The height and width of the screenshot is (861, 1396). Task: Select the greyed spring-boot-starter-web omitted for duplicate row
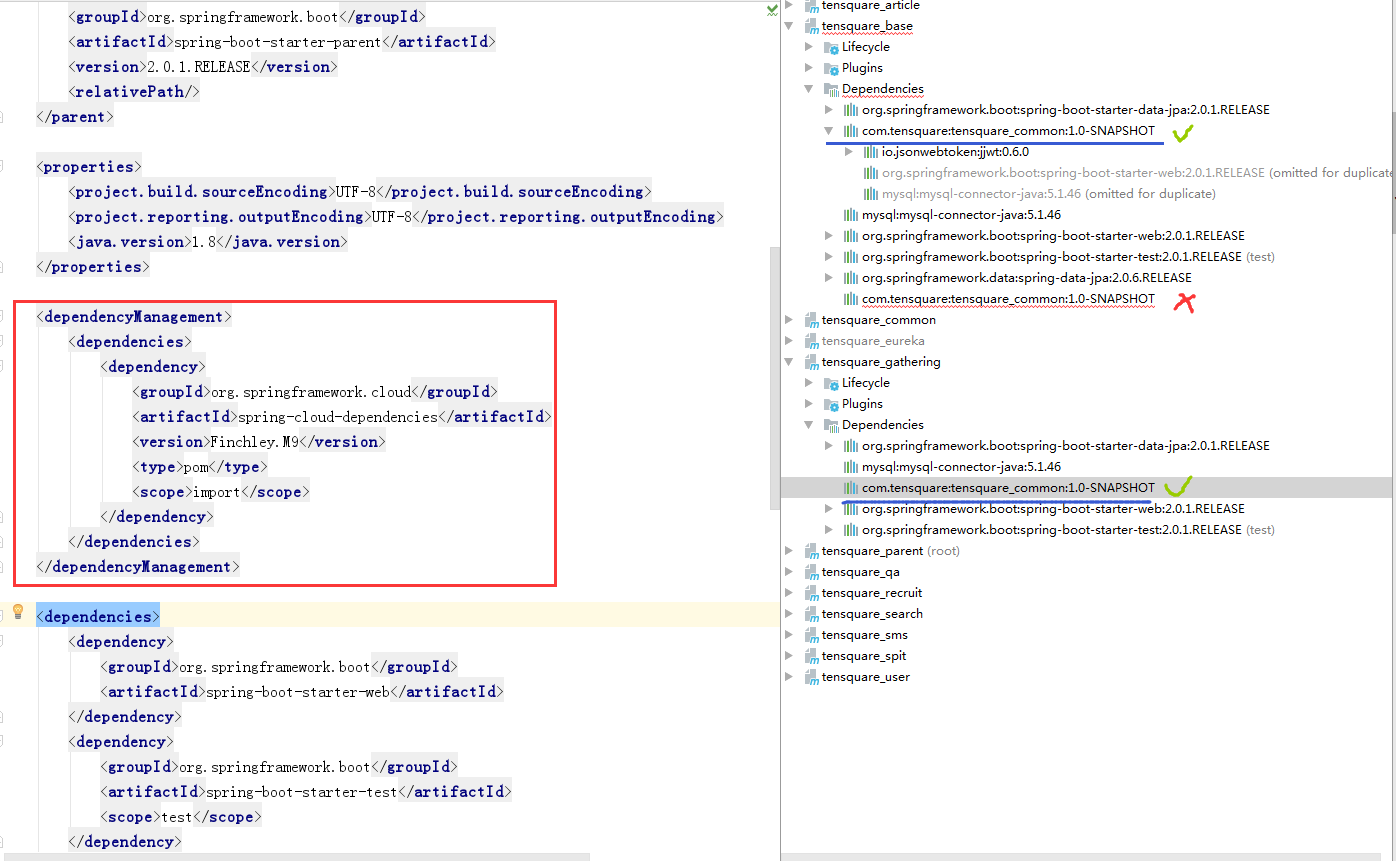point(1088,173)
